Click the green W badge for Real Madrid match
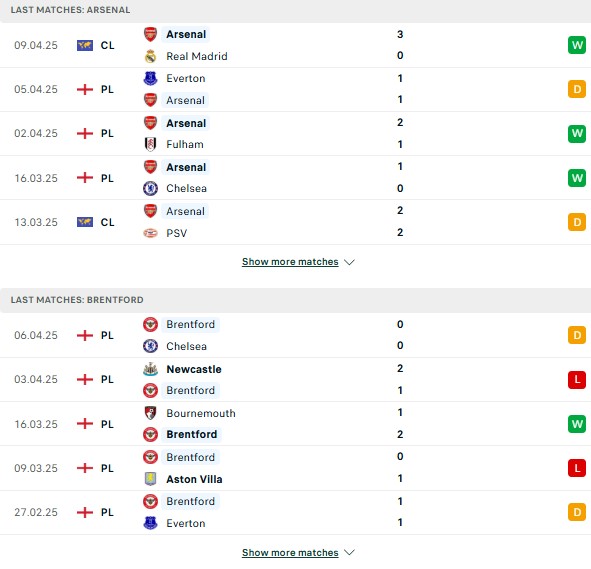Image resolution: width=591 pixels, height=569 pixels. click(577, 45)
